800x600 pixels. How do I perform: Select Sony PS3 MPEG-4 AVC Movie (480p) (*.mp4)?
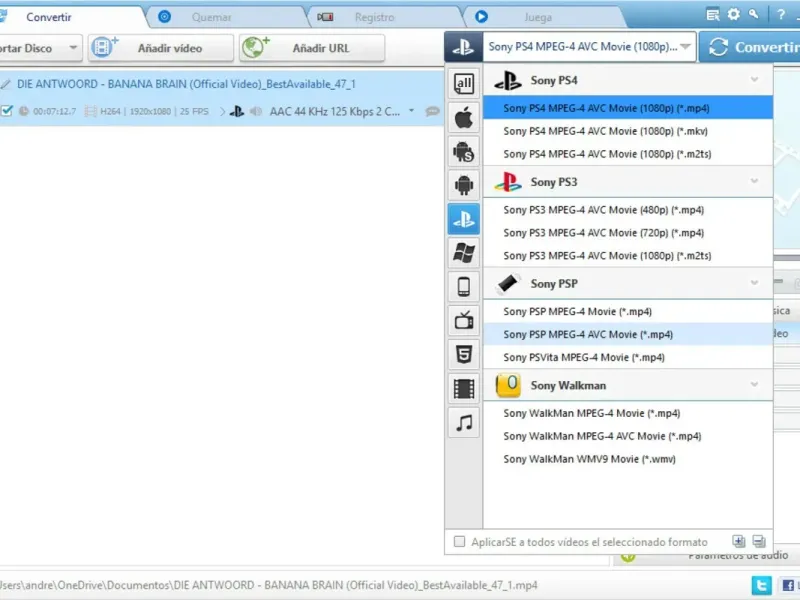(628, 210)
